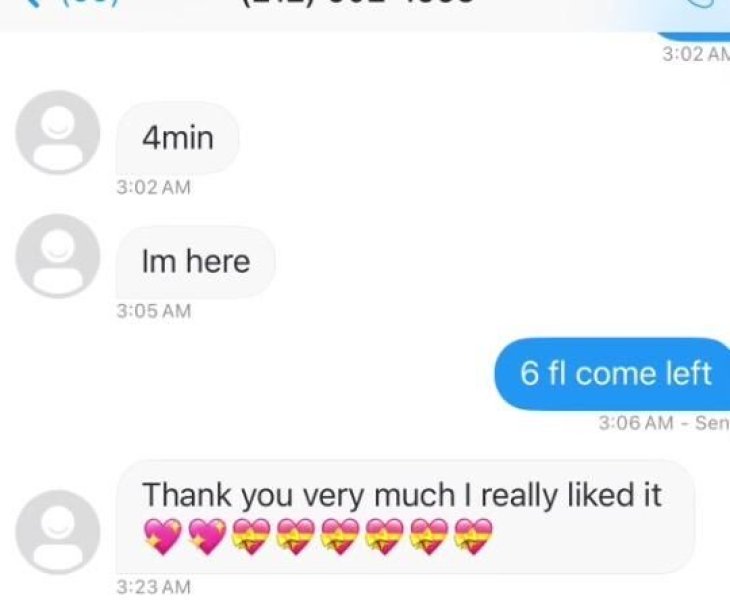The height and width of the screenshot is (600, 730).
Task: Open contact avatar beside the 4min message
Action: point(58,132)
